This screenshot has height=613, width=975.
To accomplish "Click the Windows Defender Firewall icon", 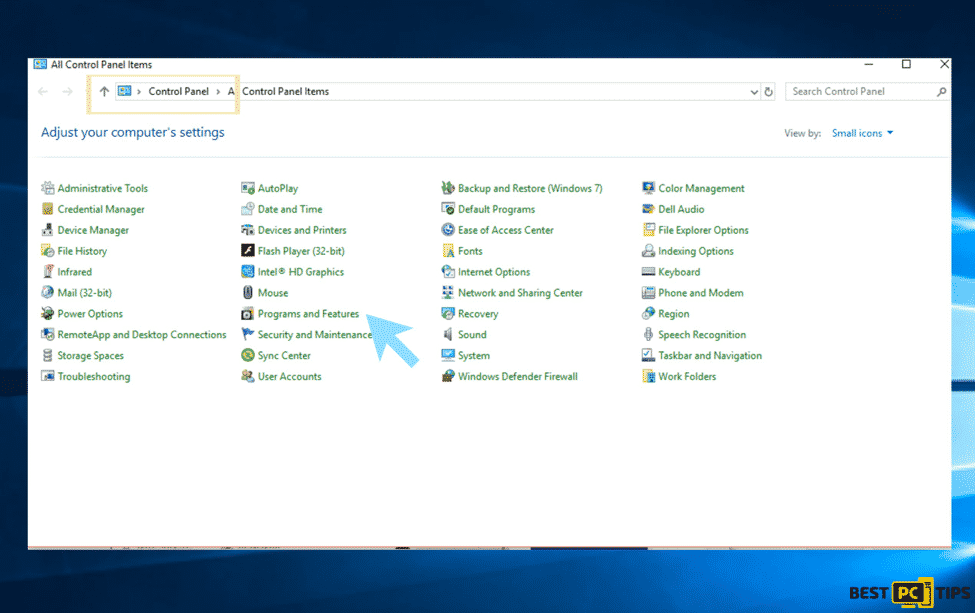I will pyautogui.click(x=448, y=376).
